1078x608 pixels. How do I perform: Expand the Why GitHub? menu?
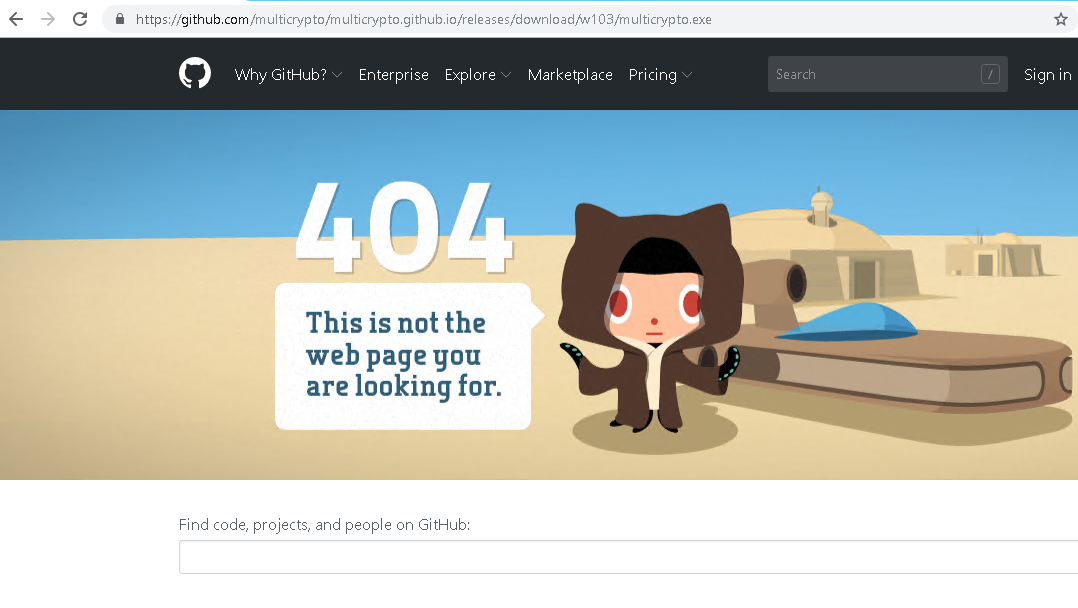pos(288,74)
